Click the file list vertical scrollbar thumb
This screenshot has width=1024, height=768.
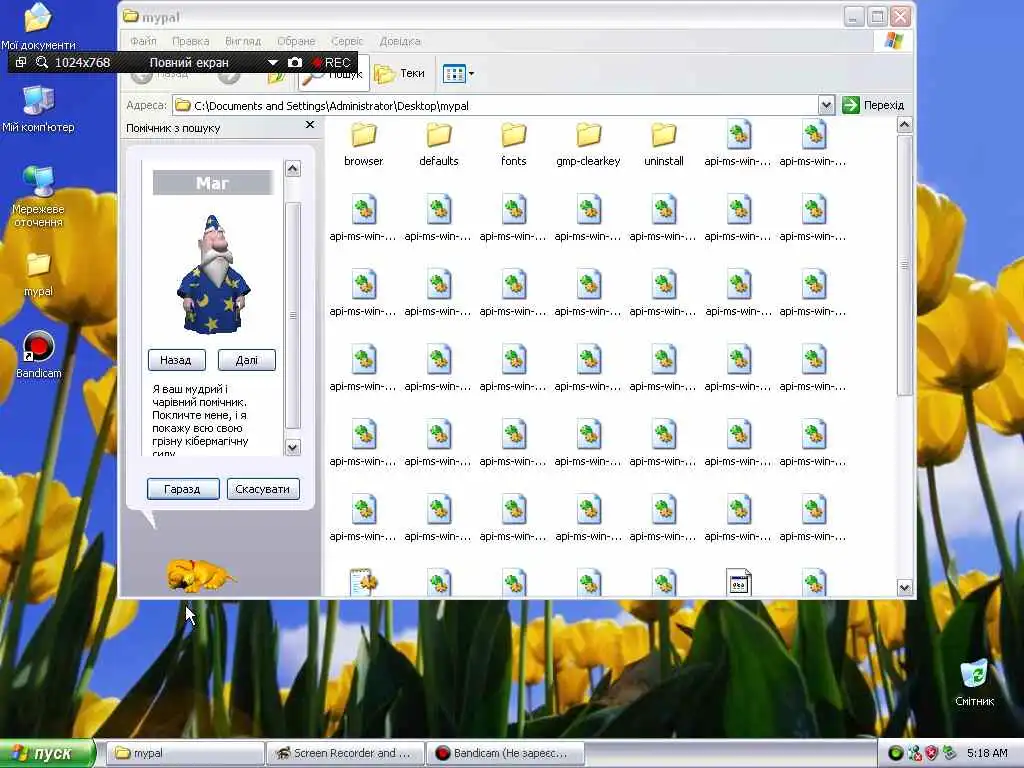coord(904,264)
